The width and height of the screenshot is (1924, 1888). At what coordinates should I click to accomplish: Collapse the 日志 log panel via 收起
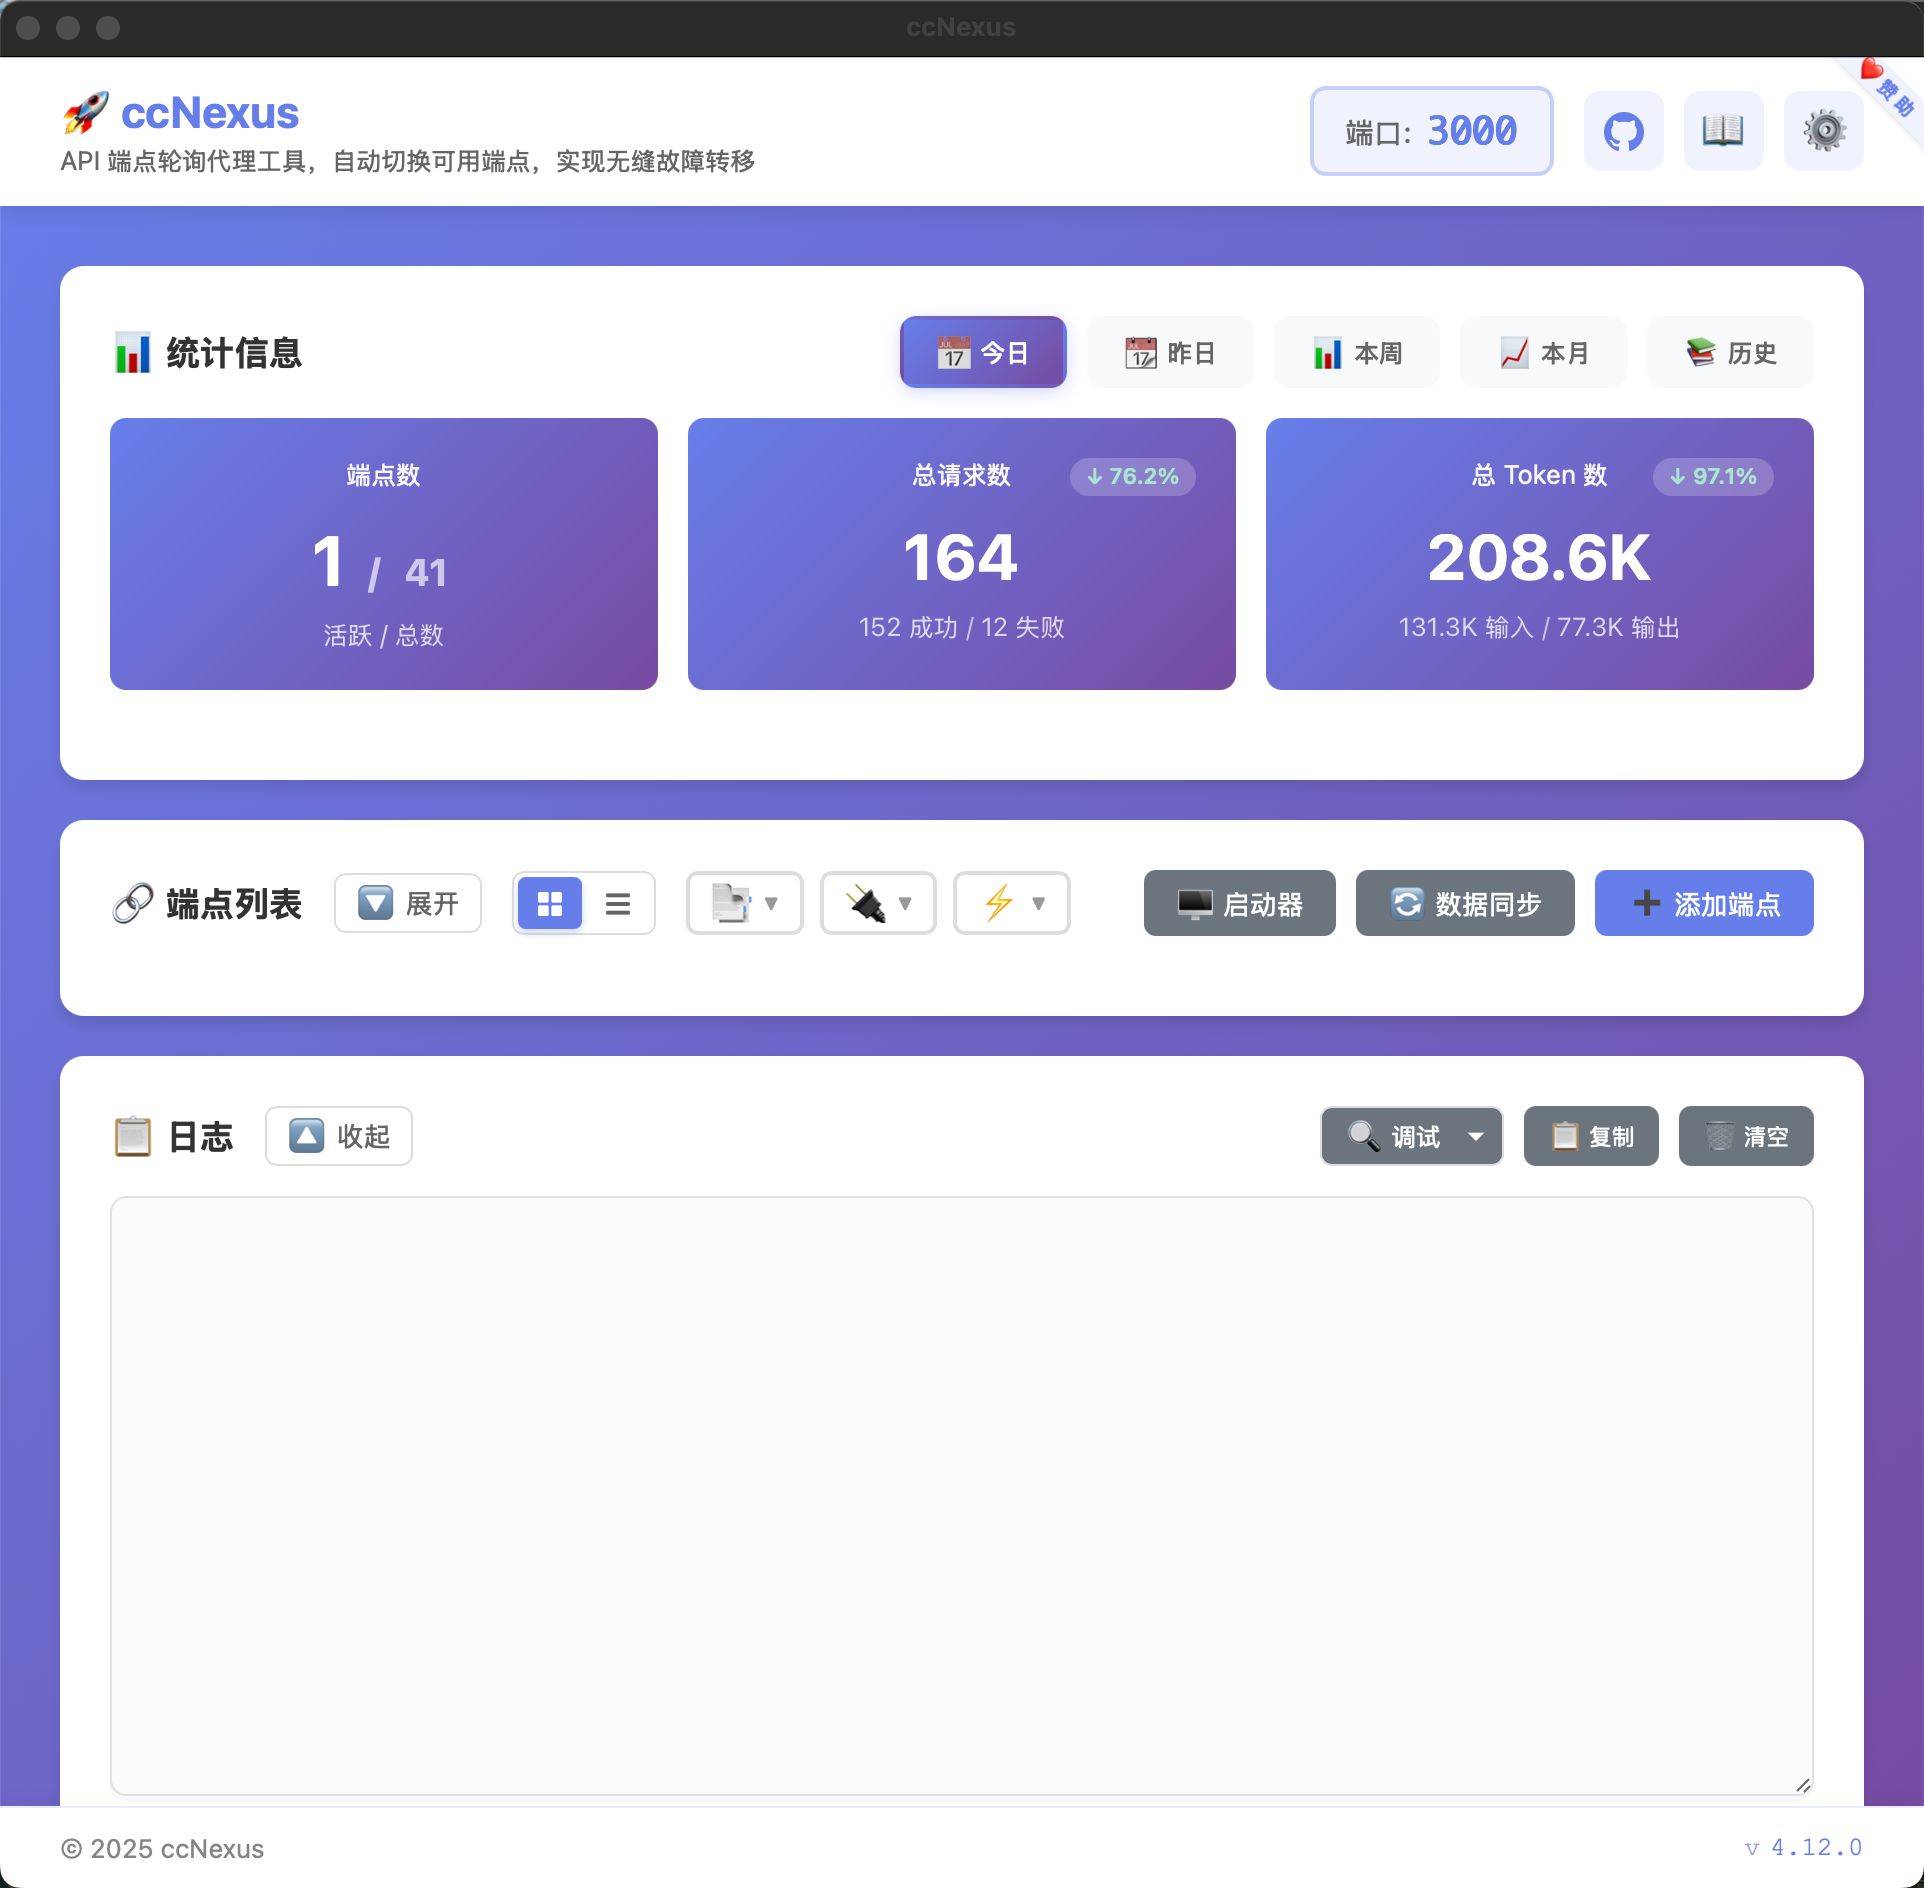(x=338, y=1136)
